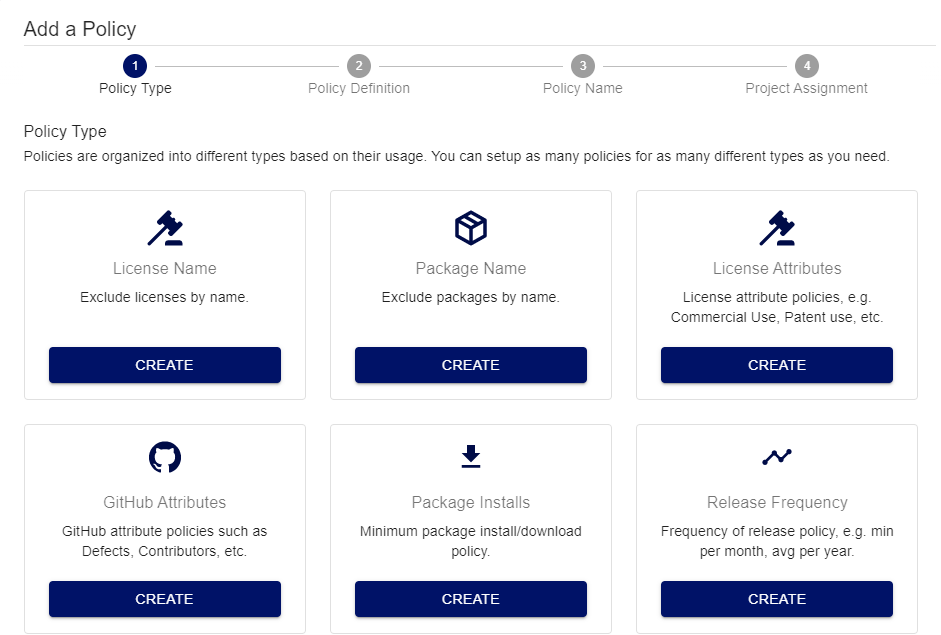Create a Package Name policy
The height and width of the screenshot is (635, 941).
click(471, 365)
